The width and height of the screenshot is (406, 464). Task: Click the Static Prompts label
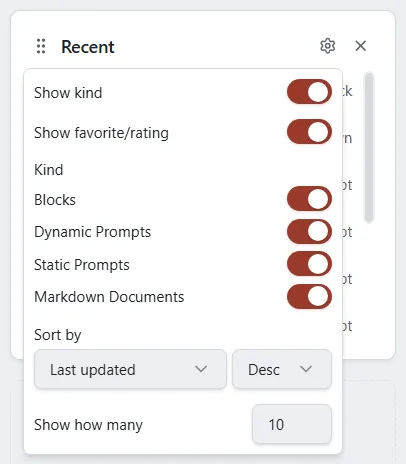82,265
